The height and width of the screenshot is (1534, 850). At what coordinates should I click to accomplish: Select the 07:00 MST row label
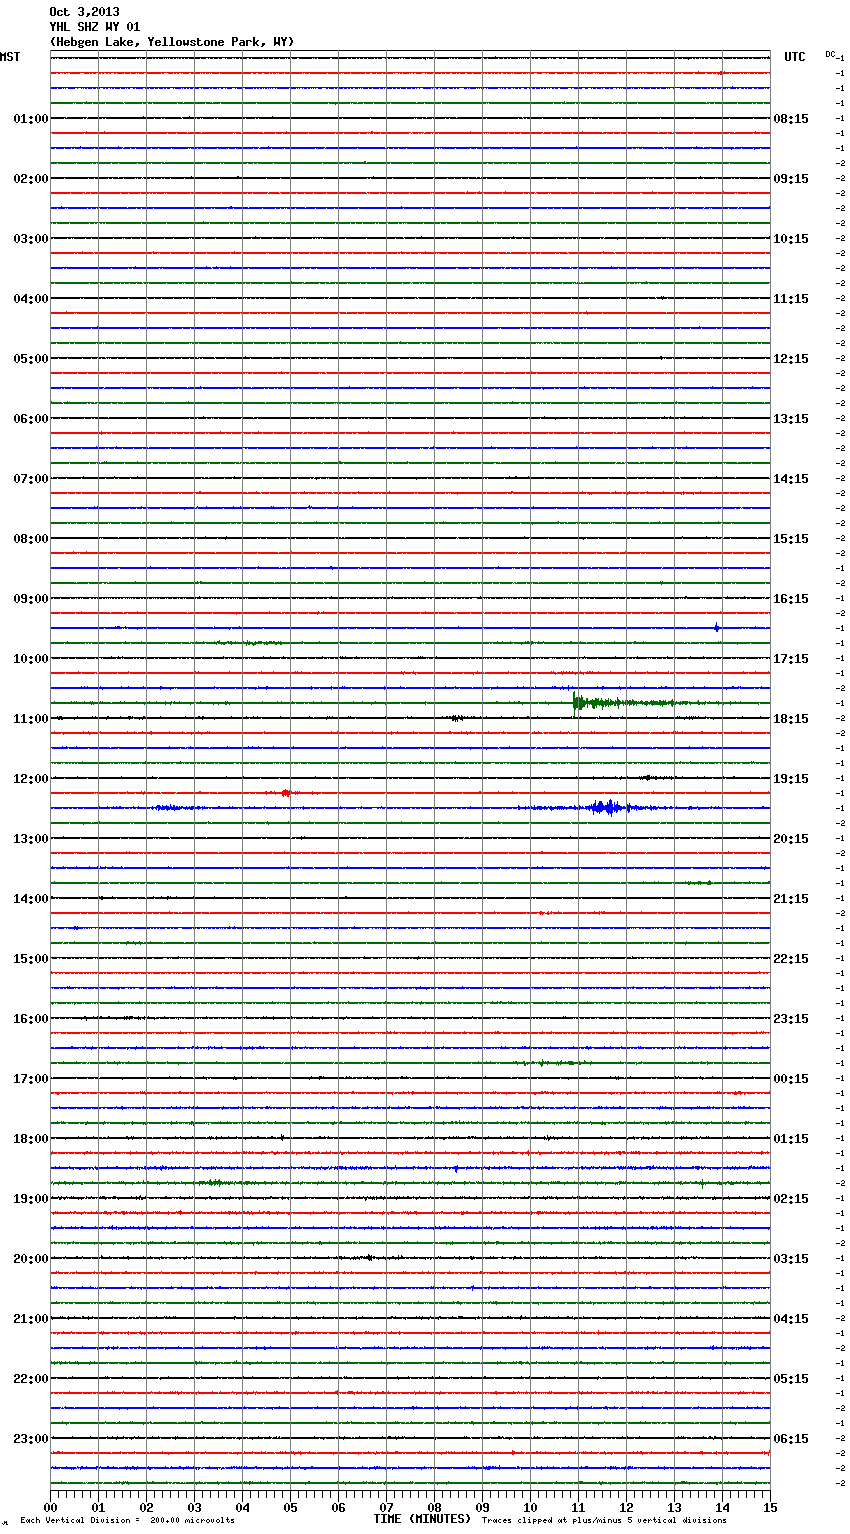click(x=31, y=479)
